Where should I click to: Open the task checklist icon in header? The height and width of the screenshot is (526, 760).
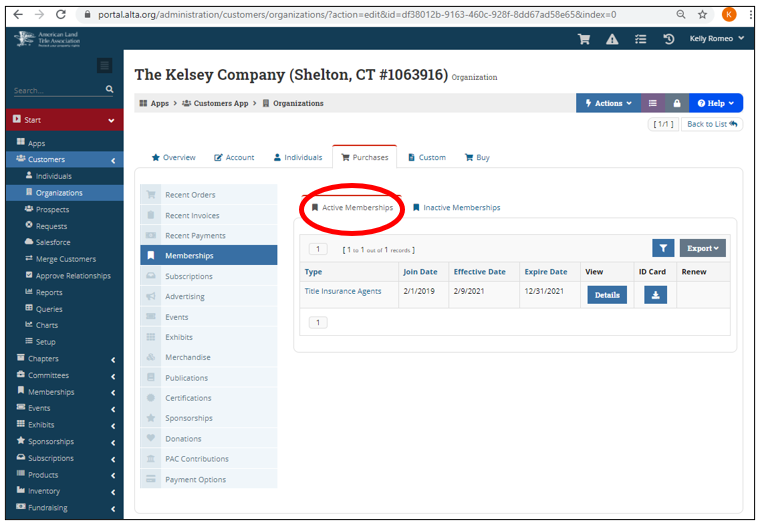click(641, 39)
